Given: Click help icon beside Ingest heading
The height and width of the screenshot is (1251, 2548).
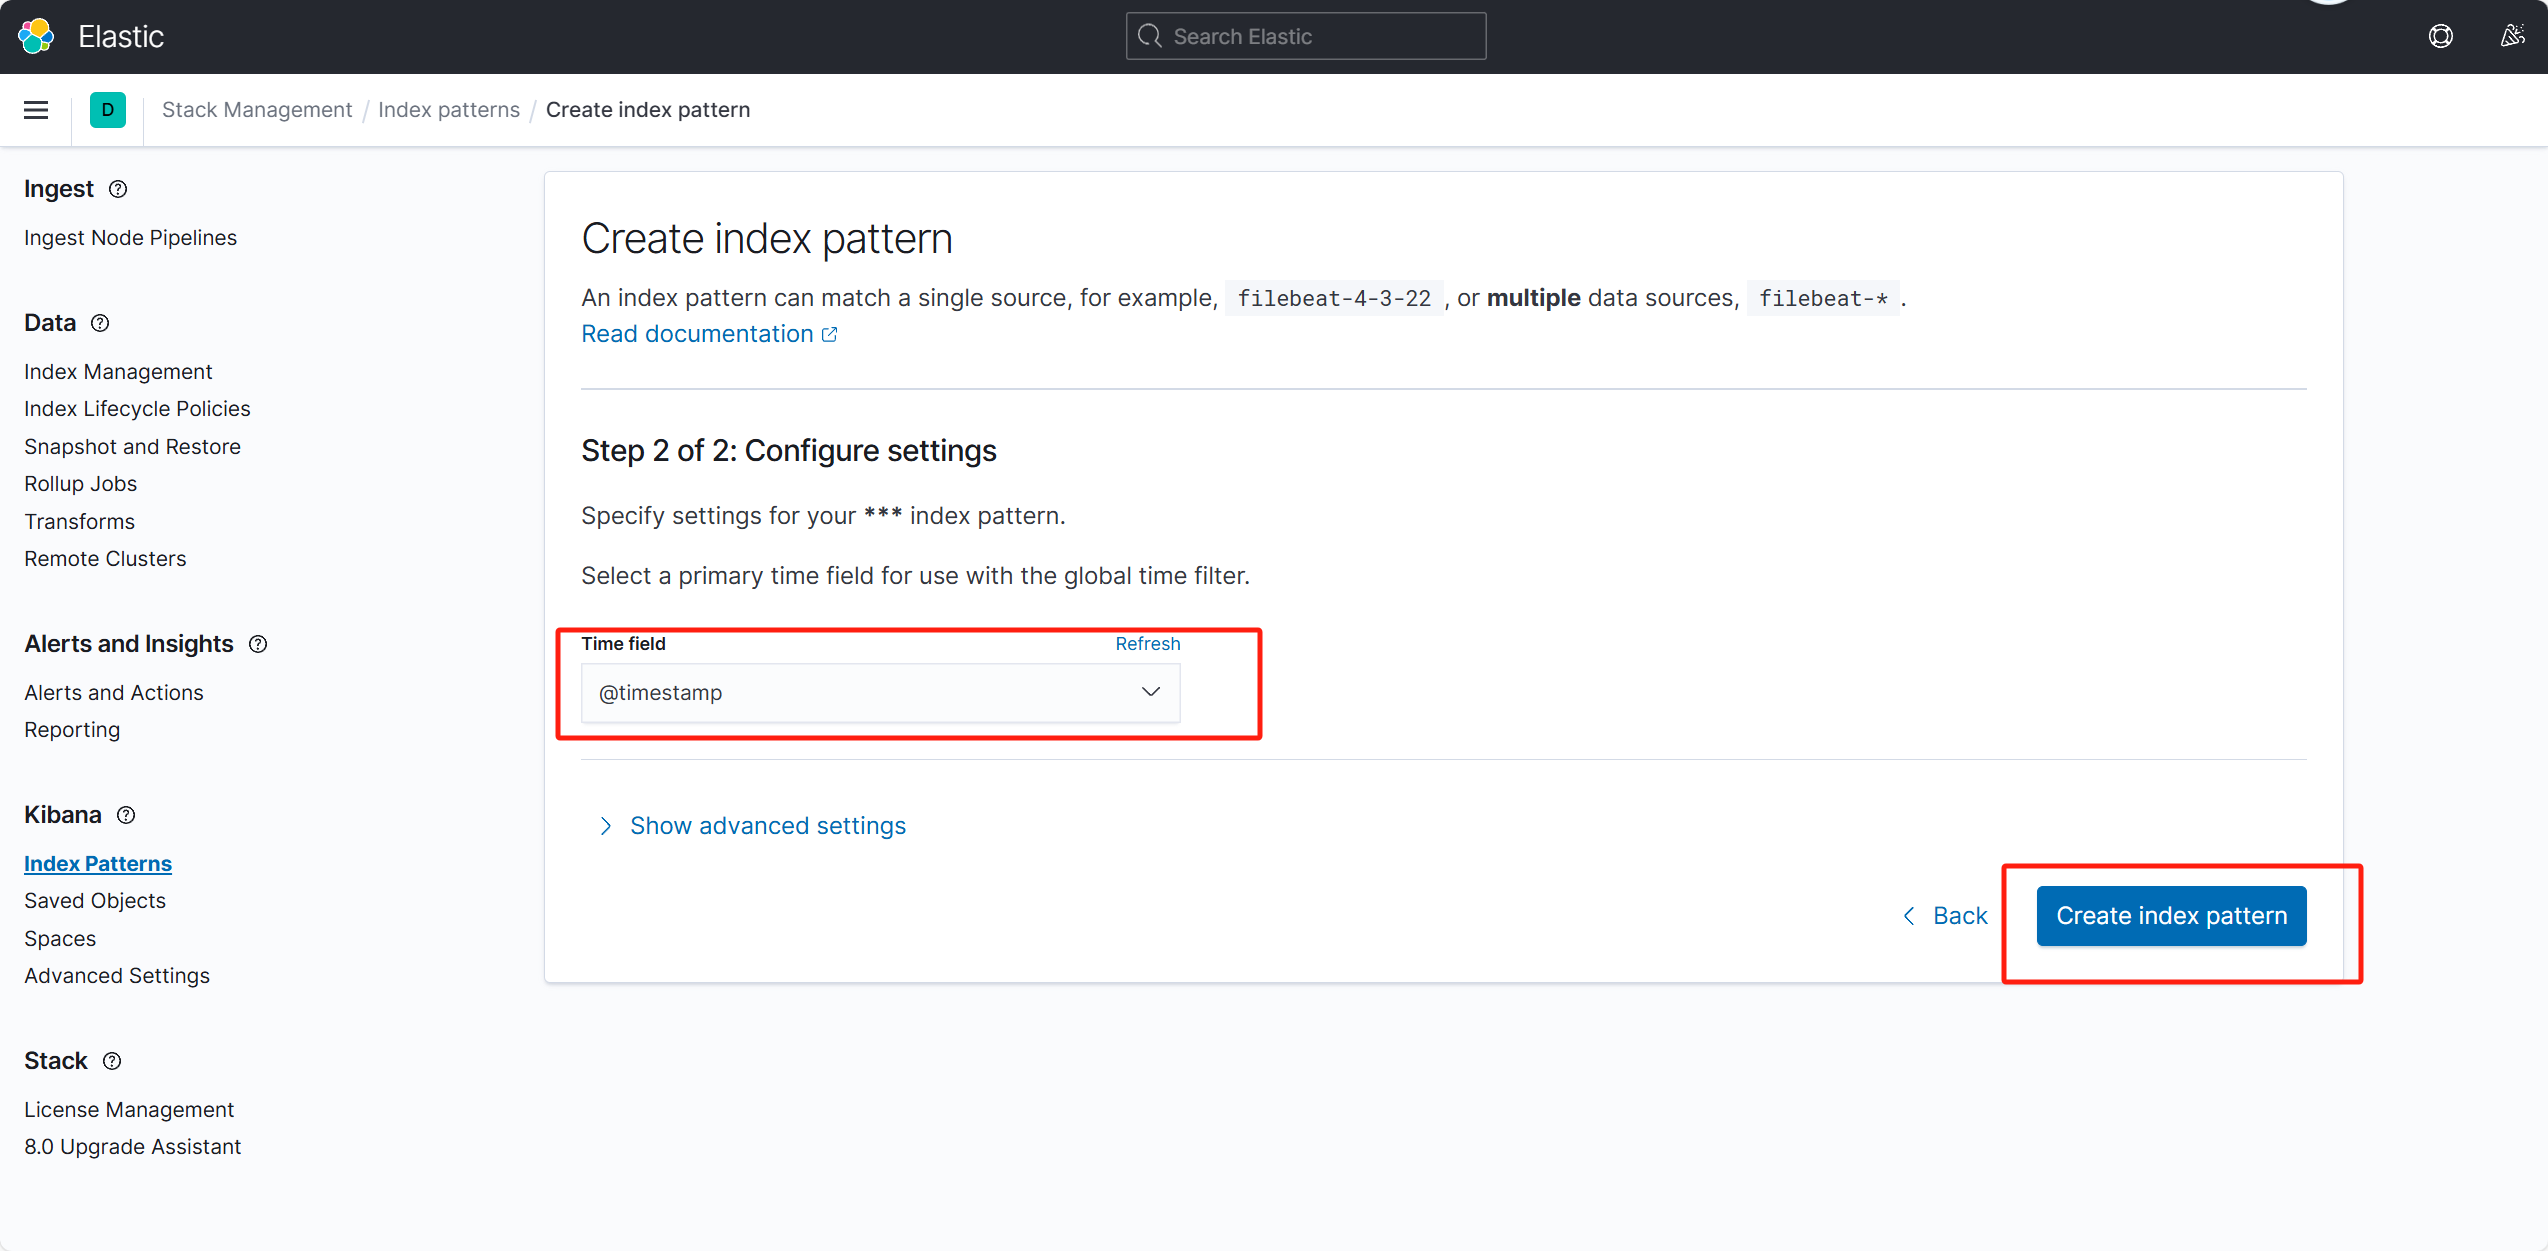Looking at the screenshot, I should tap(118, 189).
